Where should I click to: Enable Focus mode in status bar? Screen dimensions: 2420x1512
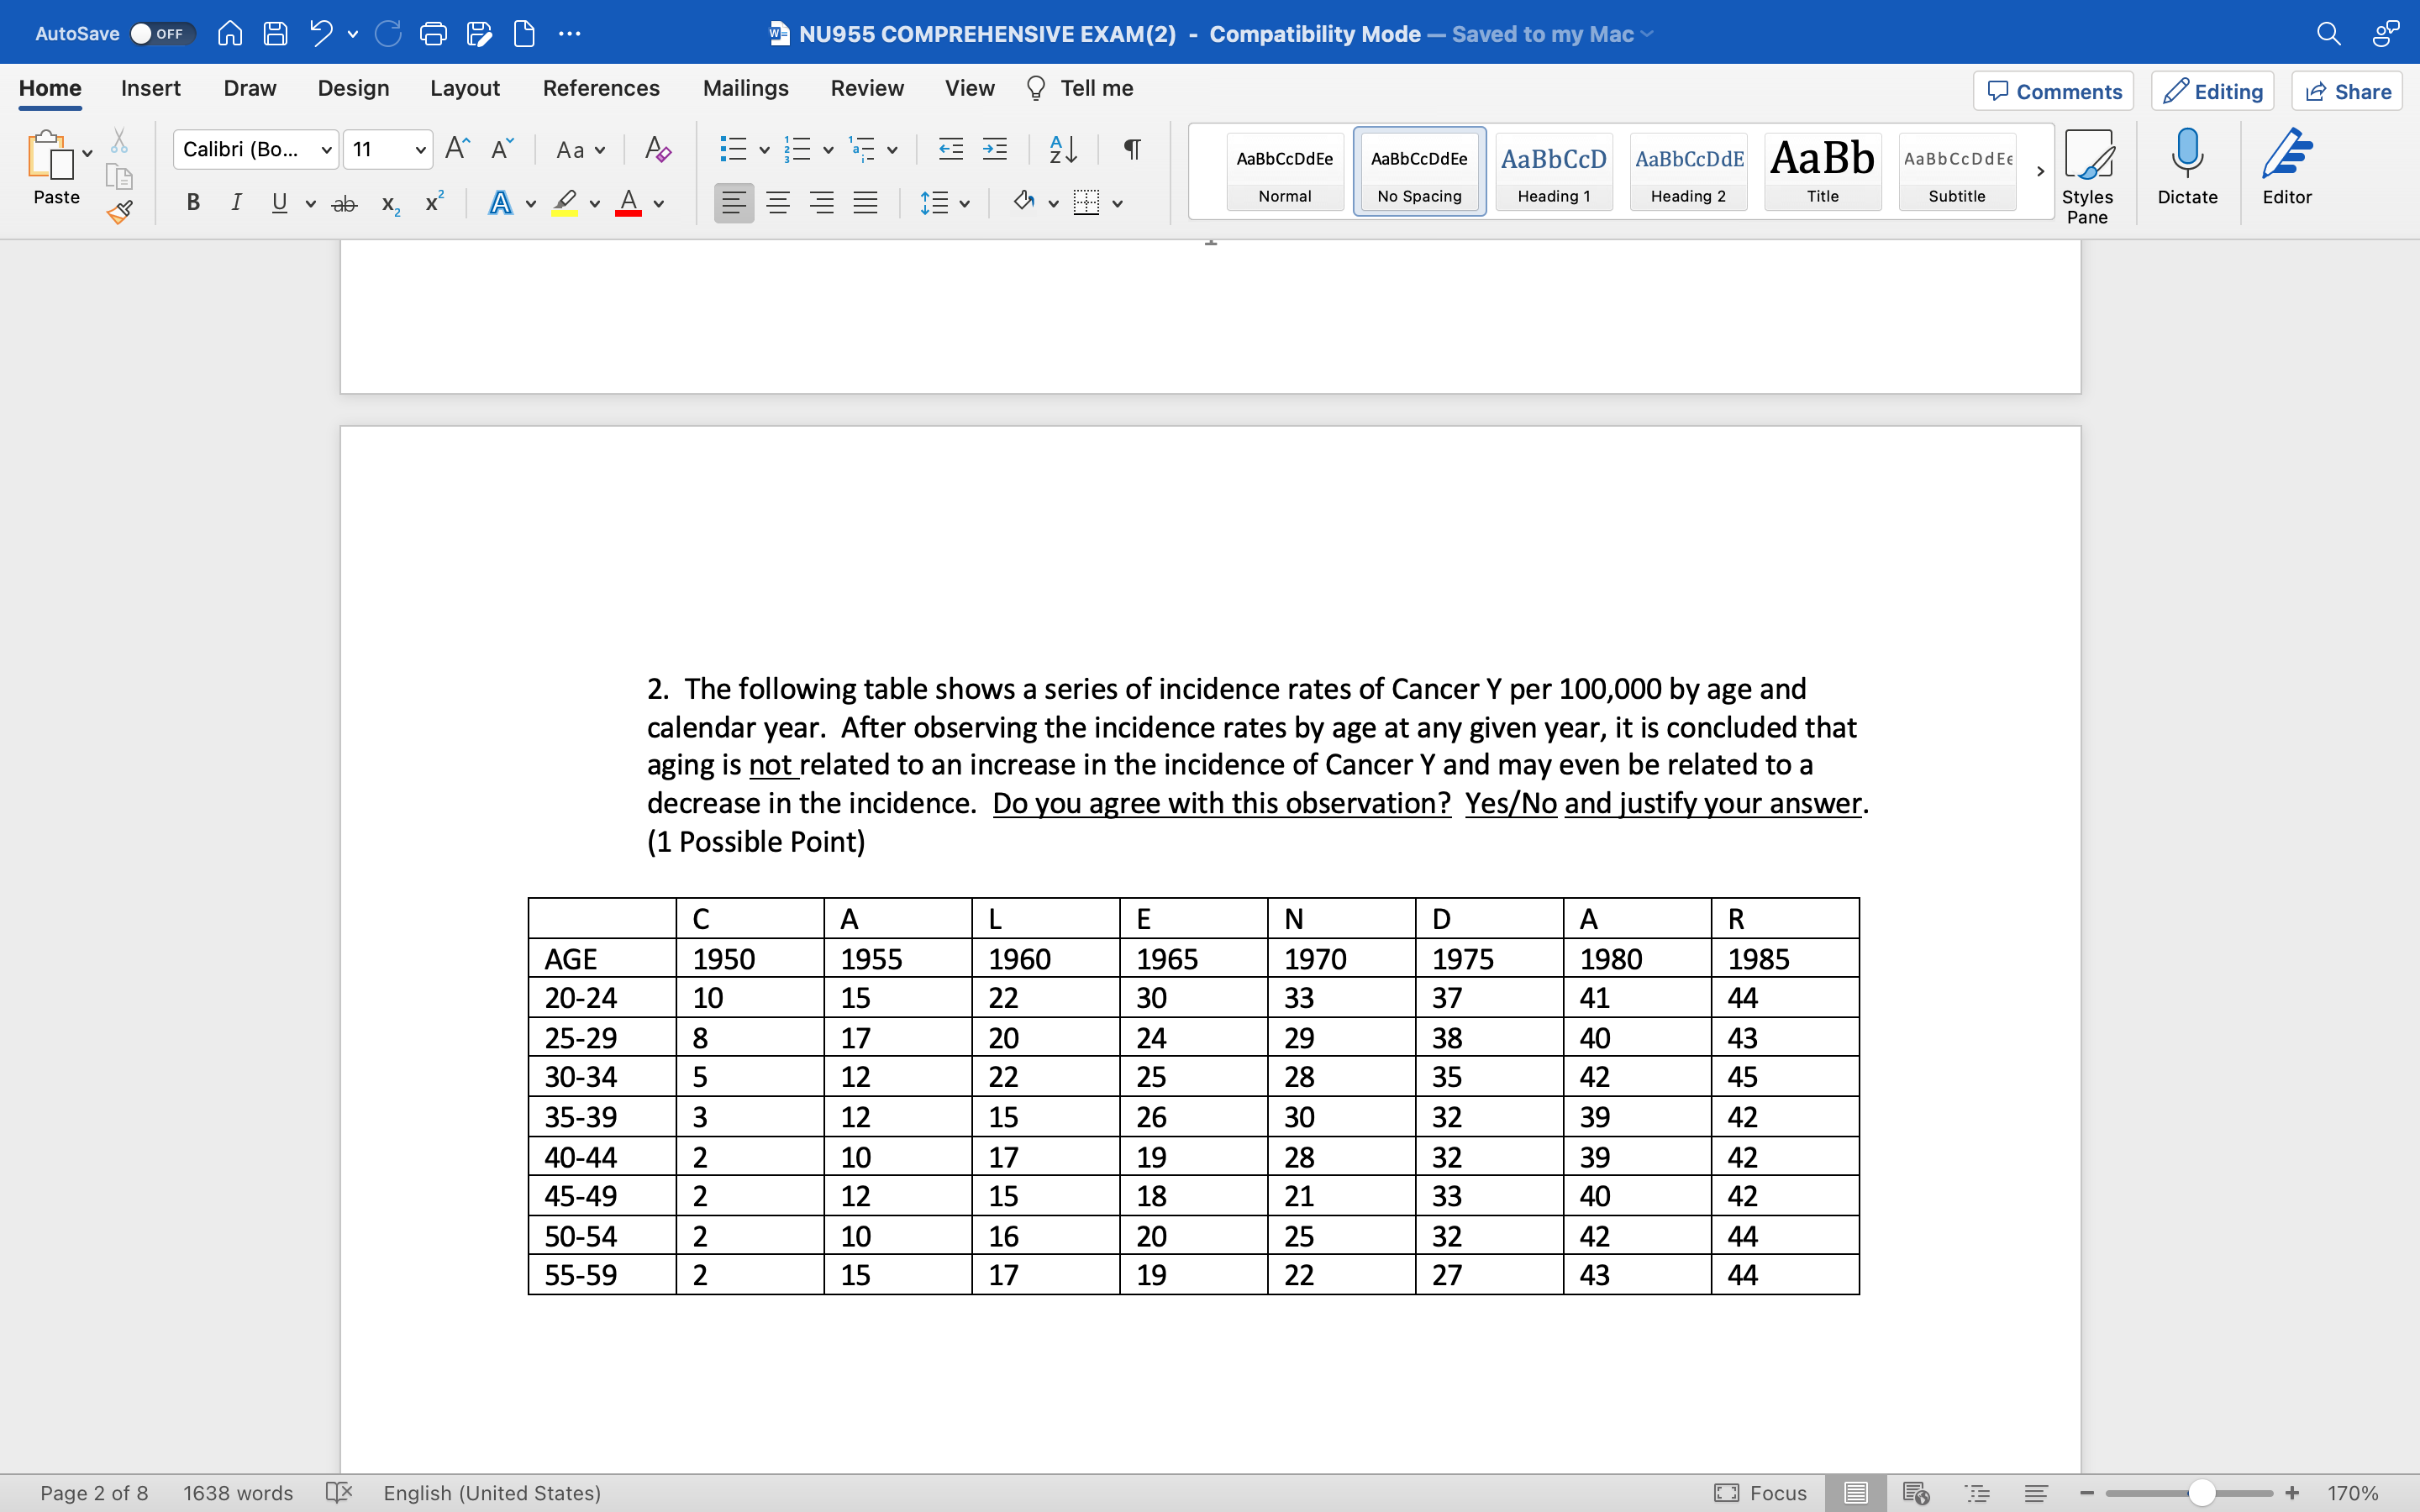(x=1761, y=1493)
